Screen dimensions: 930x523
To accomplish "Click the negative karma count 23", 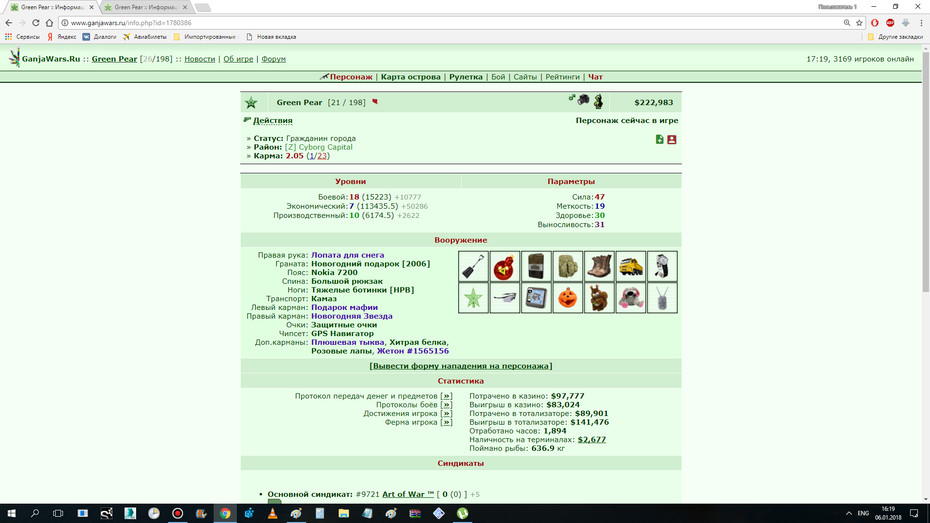I will point(322,156).
